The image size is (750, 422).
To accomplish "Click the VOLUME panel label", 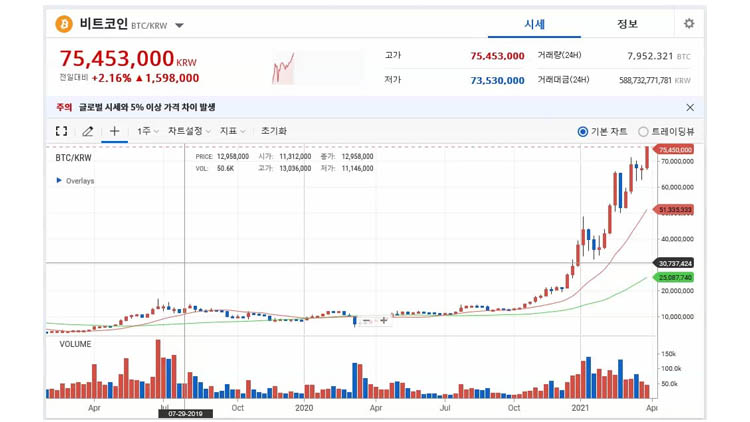I will tap(75, 344).
